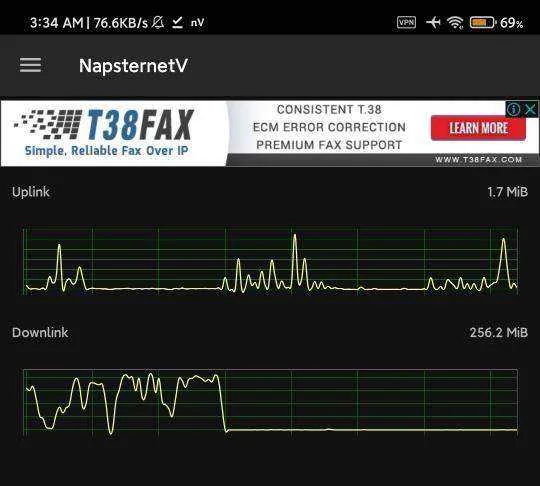Click the 69% battery percentage
540x486 pixels.
coord(512,23)
